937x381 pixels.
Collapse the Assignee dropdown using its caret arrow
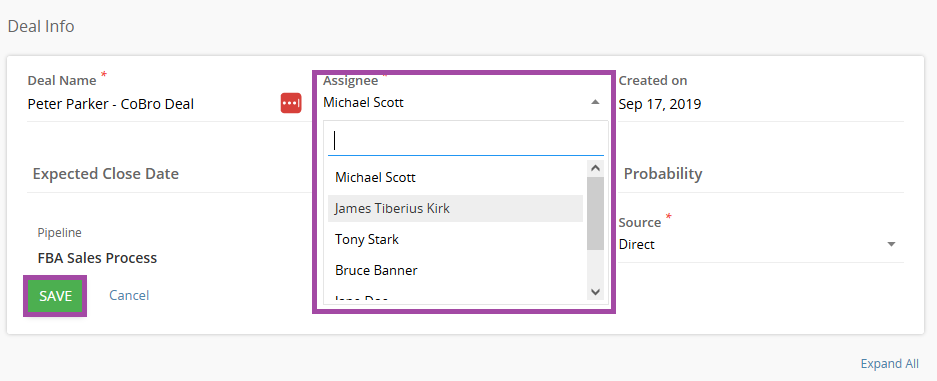point(595,102)
